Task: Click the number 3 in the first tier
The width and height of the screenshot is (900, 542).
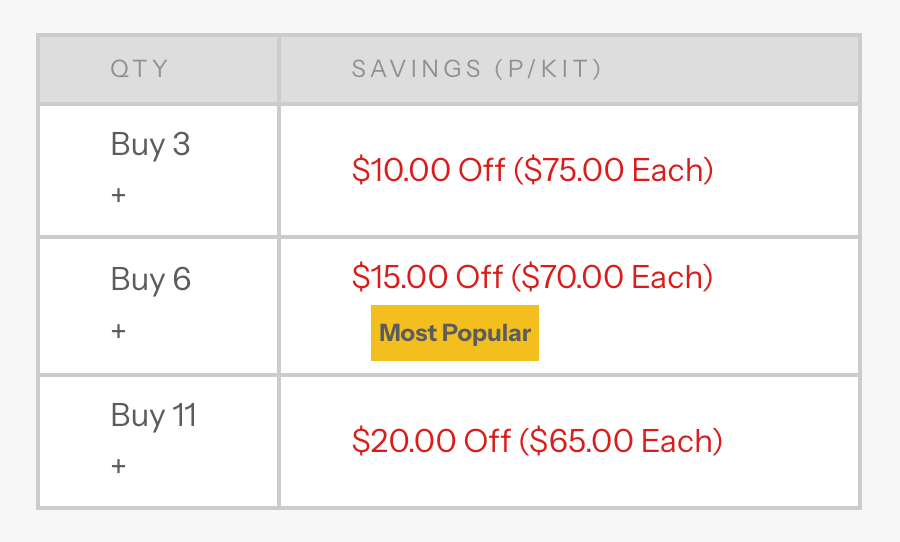Action: click(181, 145)
